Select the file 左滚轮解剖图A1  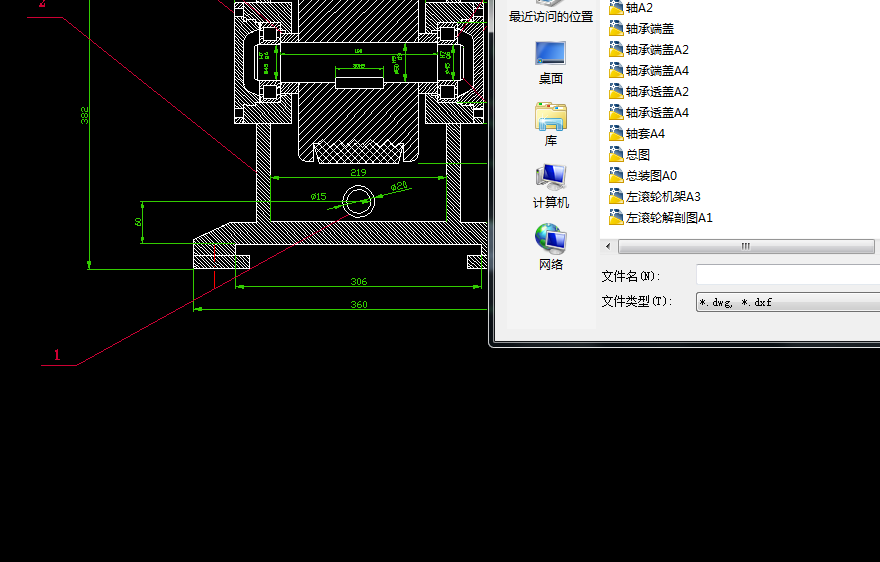661,218
